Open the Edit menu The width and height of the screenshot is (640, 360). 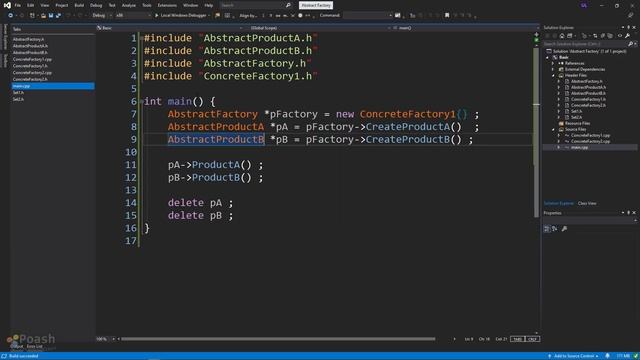tap(31, 5)
